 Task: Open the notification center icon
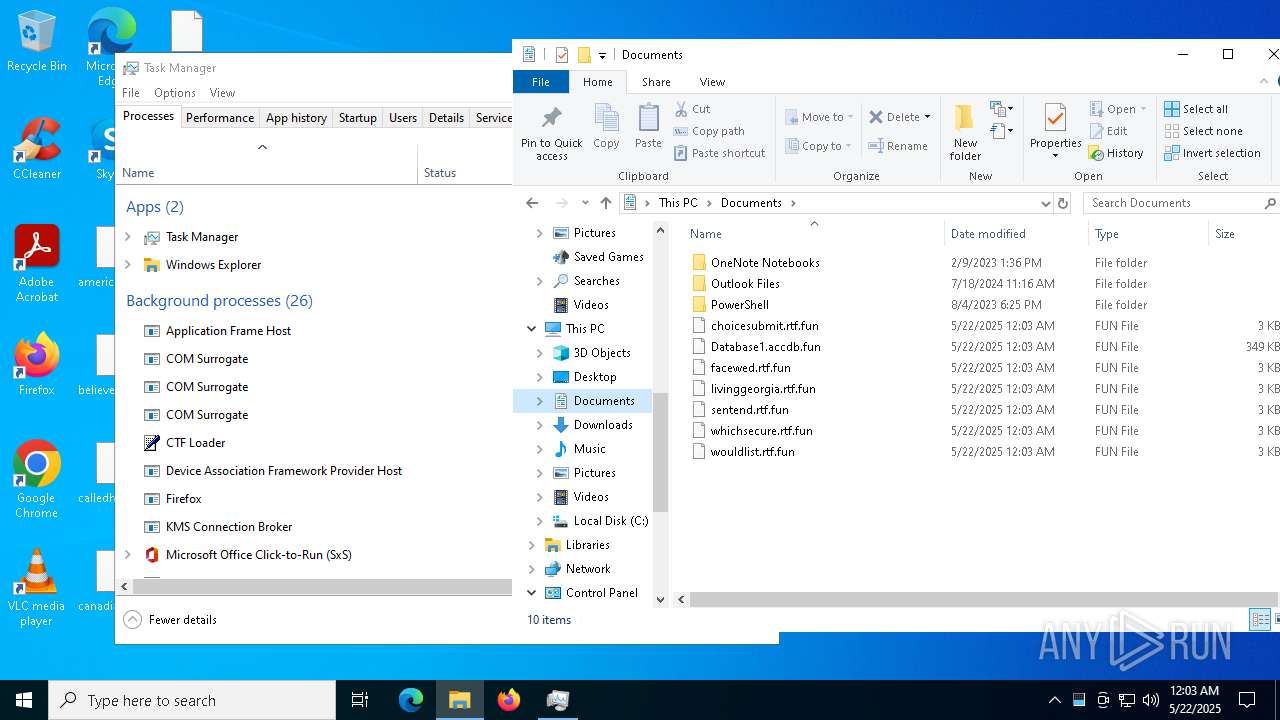coord(1247,700)
